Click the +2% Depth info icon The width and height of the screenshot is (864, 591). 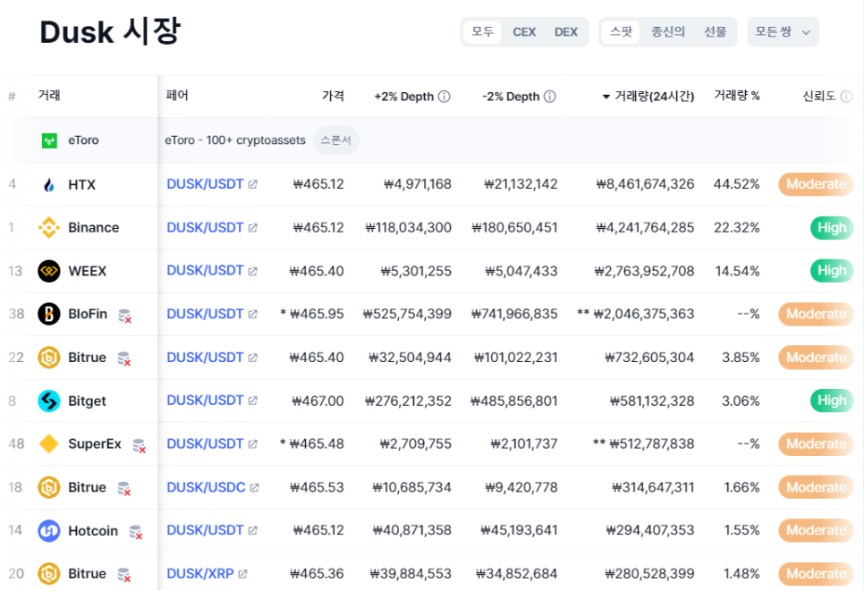(x=444, y=96)
